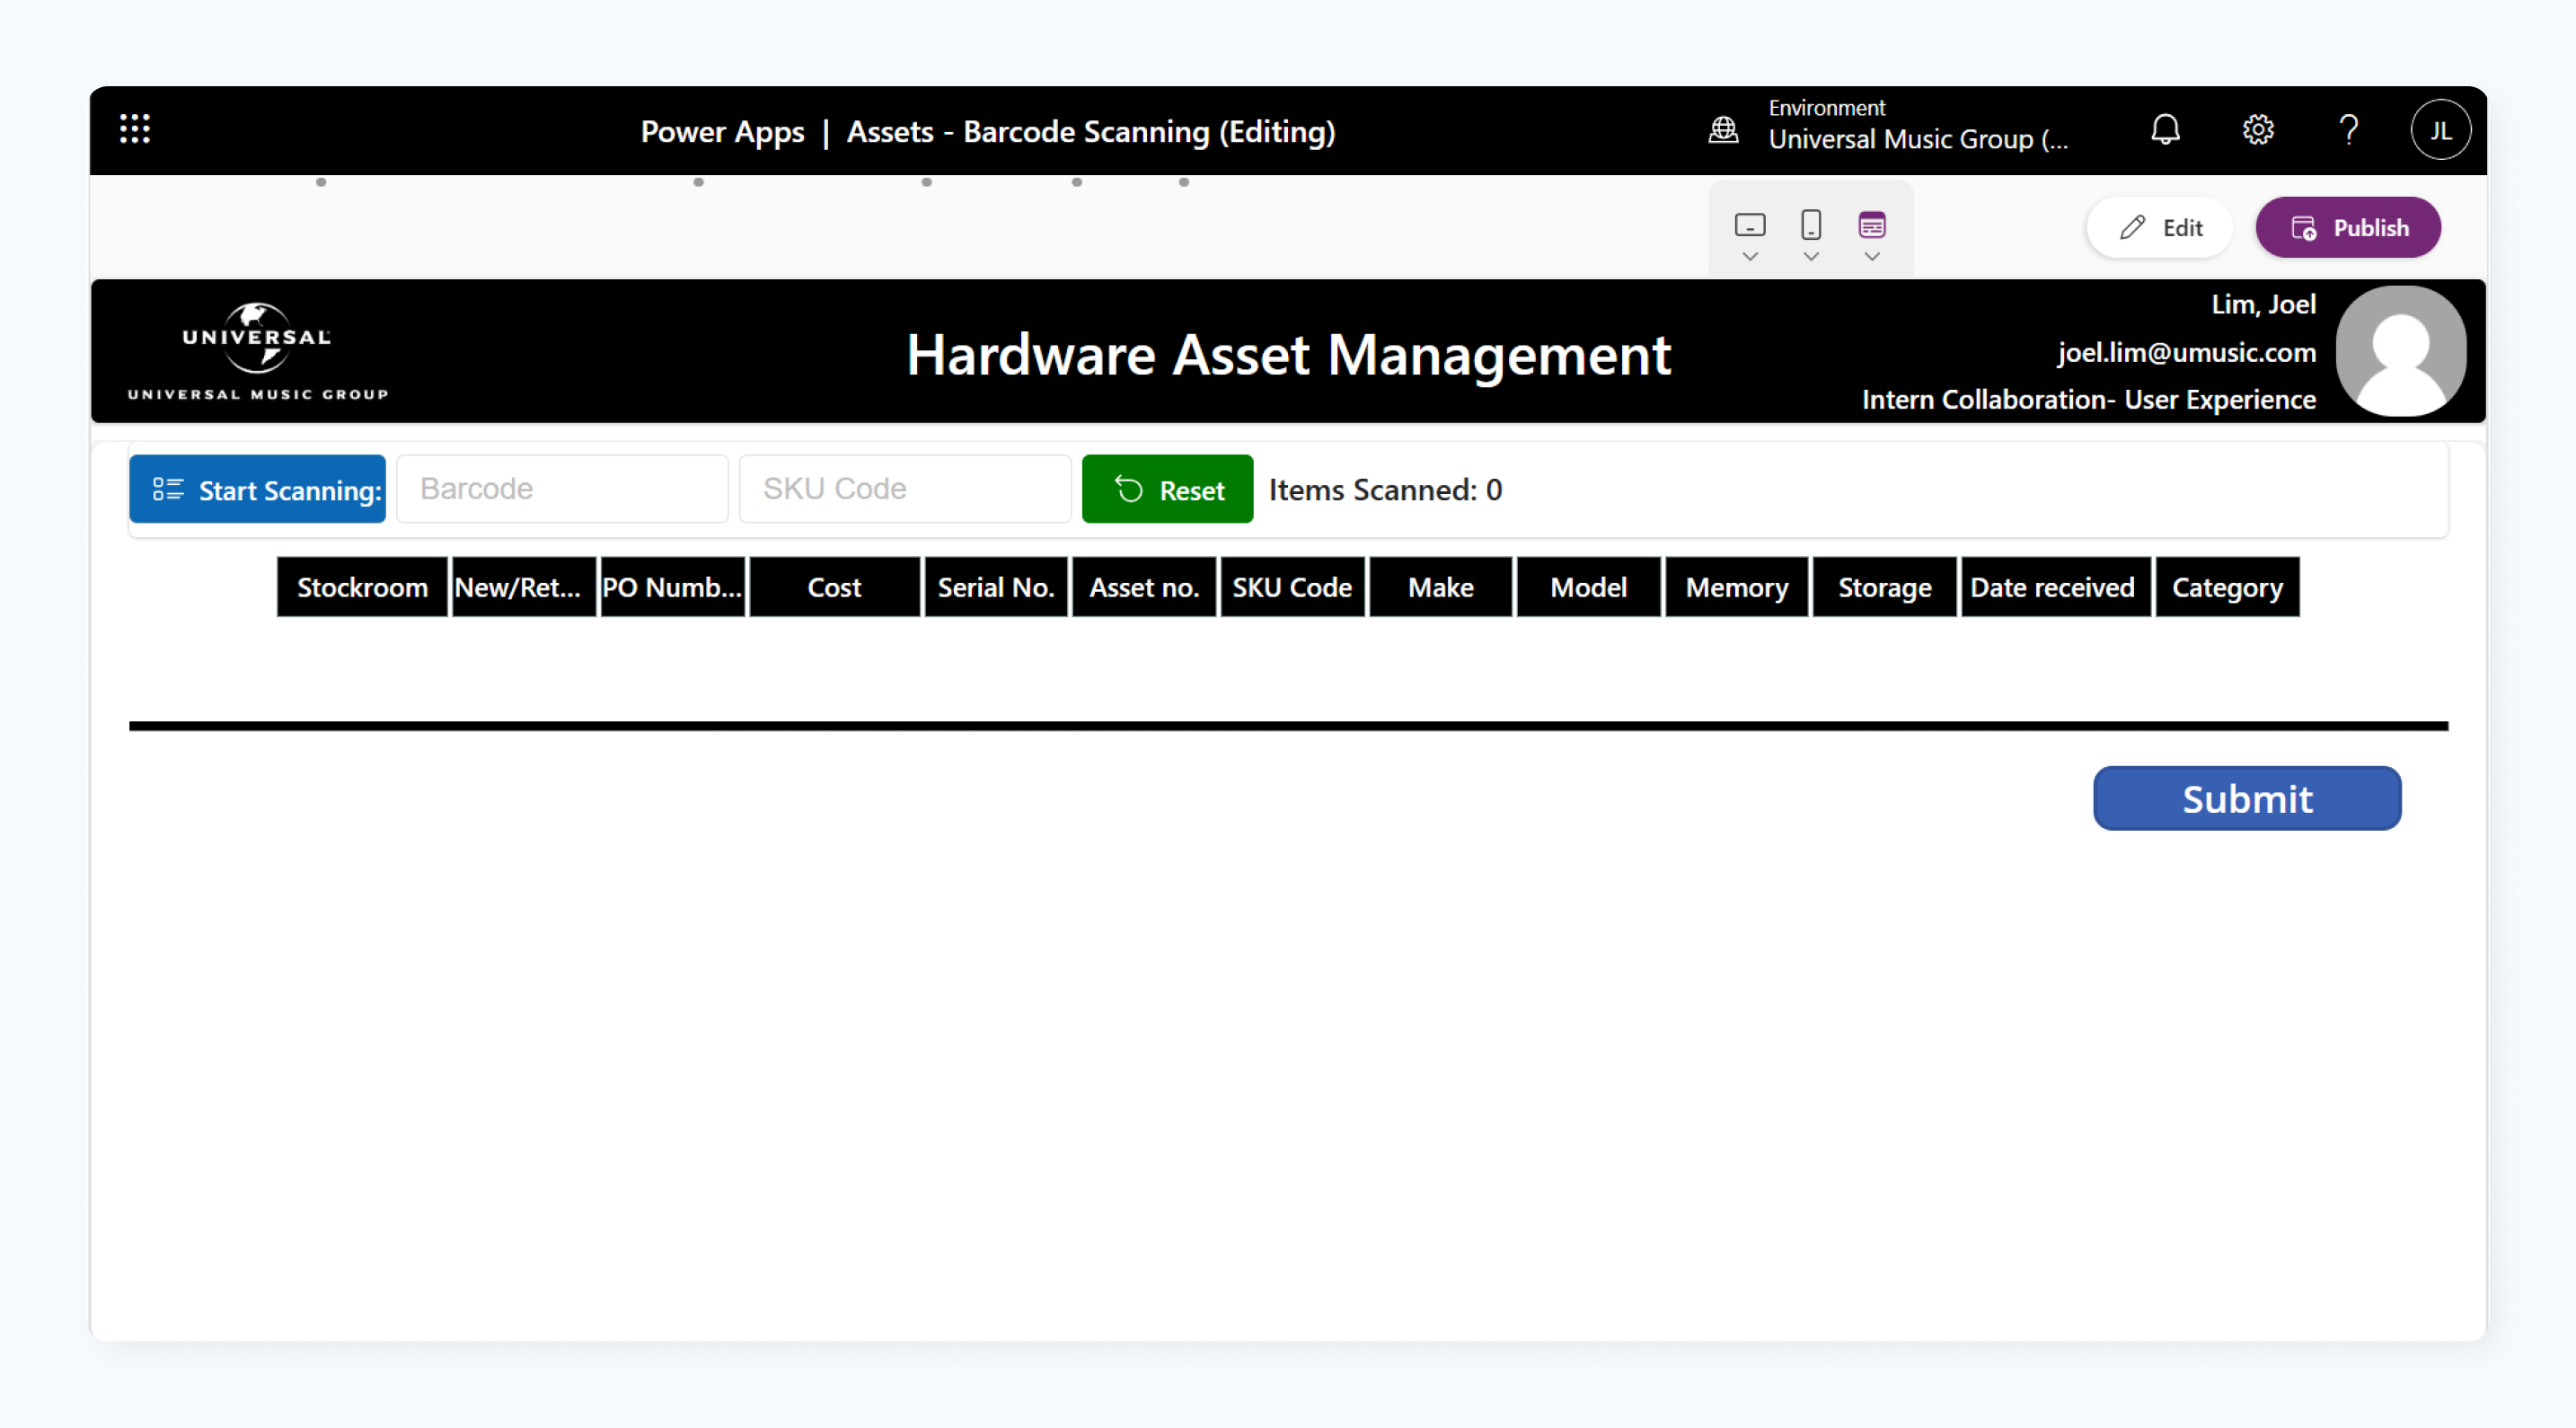
Task: Select the purple web view preview icon
Action: coord(1871,225)
